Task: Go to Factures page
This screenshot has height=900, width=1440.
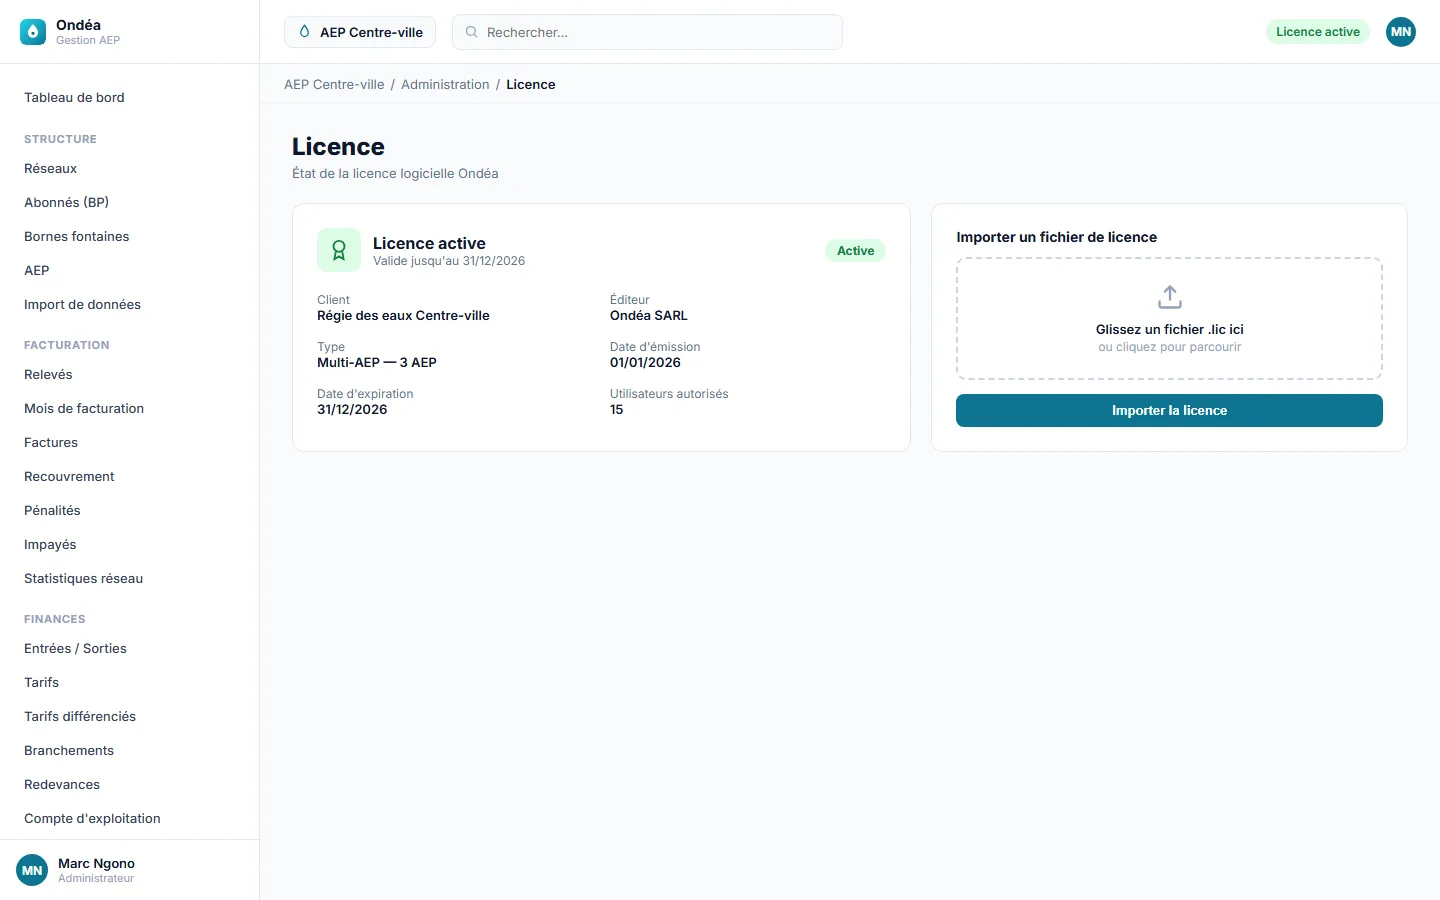Action: pyautogui.click(x=129, y=442)
